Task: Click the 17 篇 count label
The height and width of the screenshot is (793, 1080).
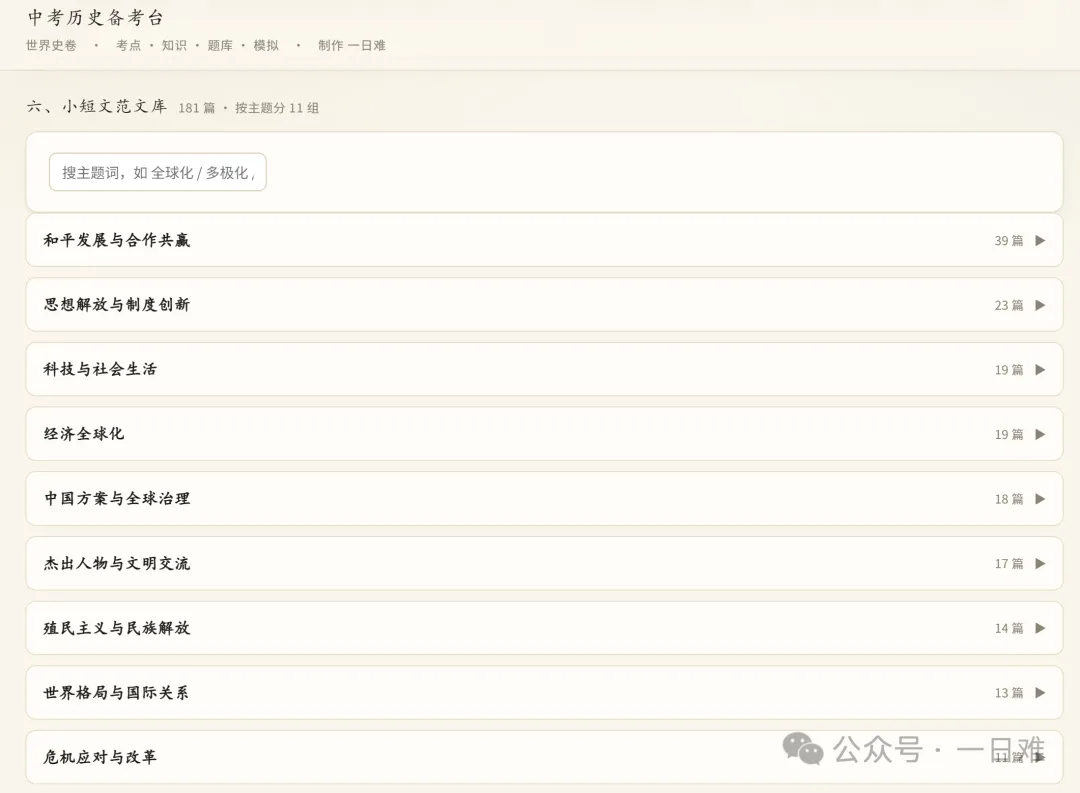Action: click(x=1009, y=564)
